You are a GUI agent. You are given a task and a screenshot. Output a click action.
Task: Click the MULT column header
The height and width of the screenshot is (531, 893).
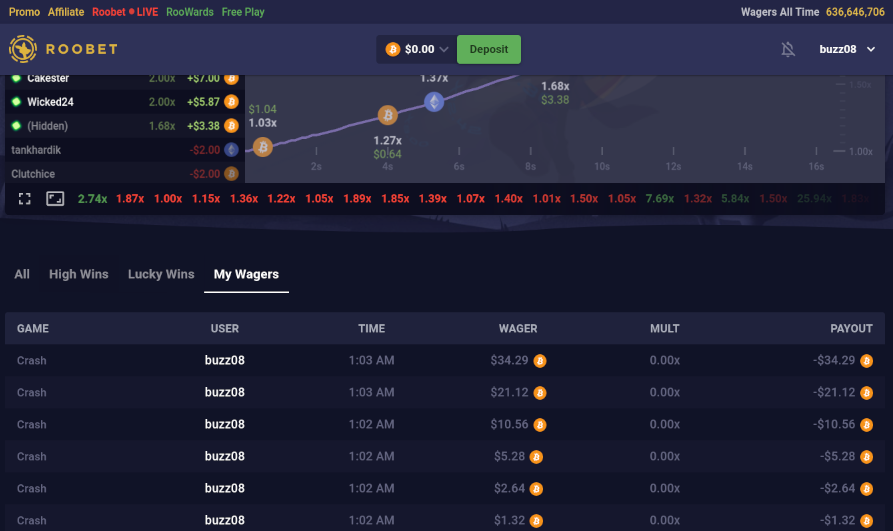[x=665, y=329]
